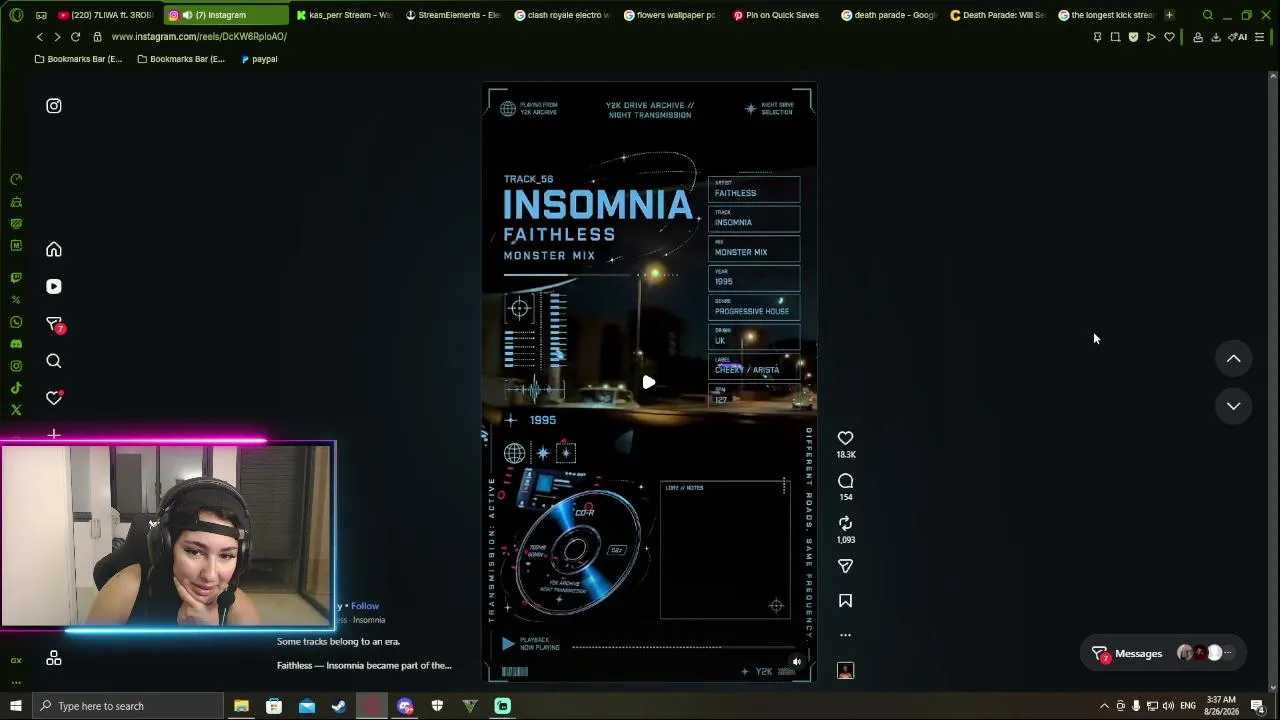Open Instagram panel in the browser sidebar
1280x720 pixels.
pos(16,366)
